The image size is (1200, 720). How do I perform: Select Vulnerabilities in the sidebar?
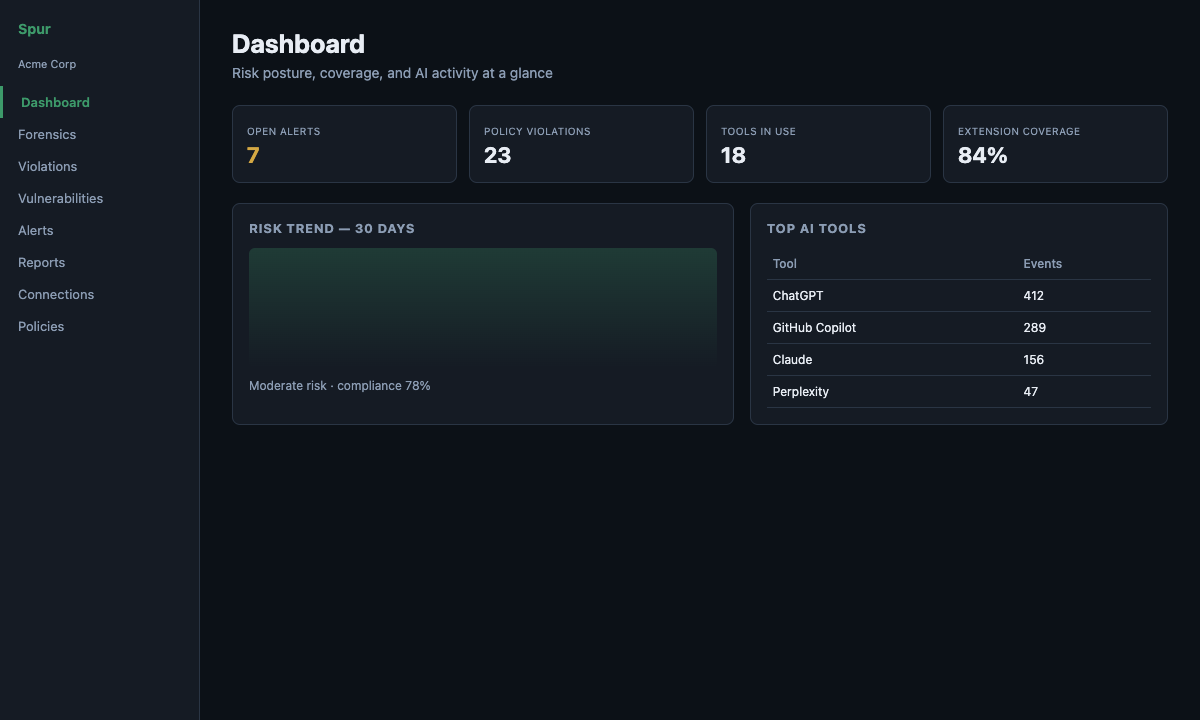(x=100, y=198)
